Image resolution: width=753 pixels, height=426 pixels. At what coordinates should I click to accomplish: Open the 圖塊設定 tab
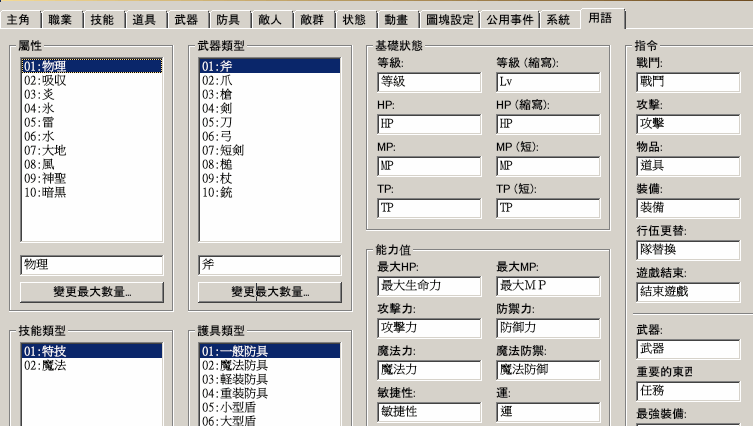[x=449, y=20]
